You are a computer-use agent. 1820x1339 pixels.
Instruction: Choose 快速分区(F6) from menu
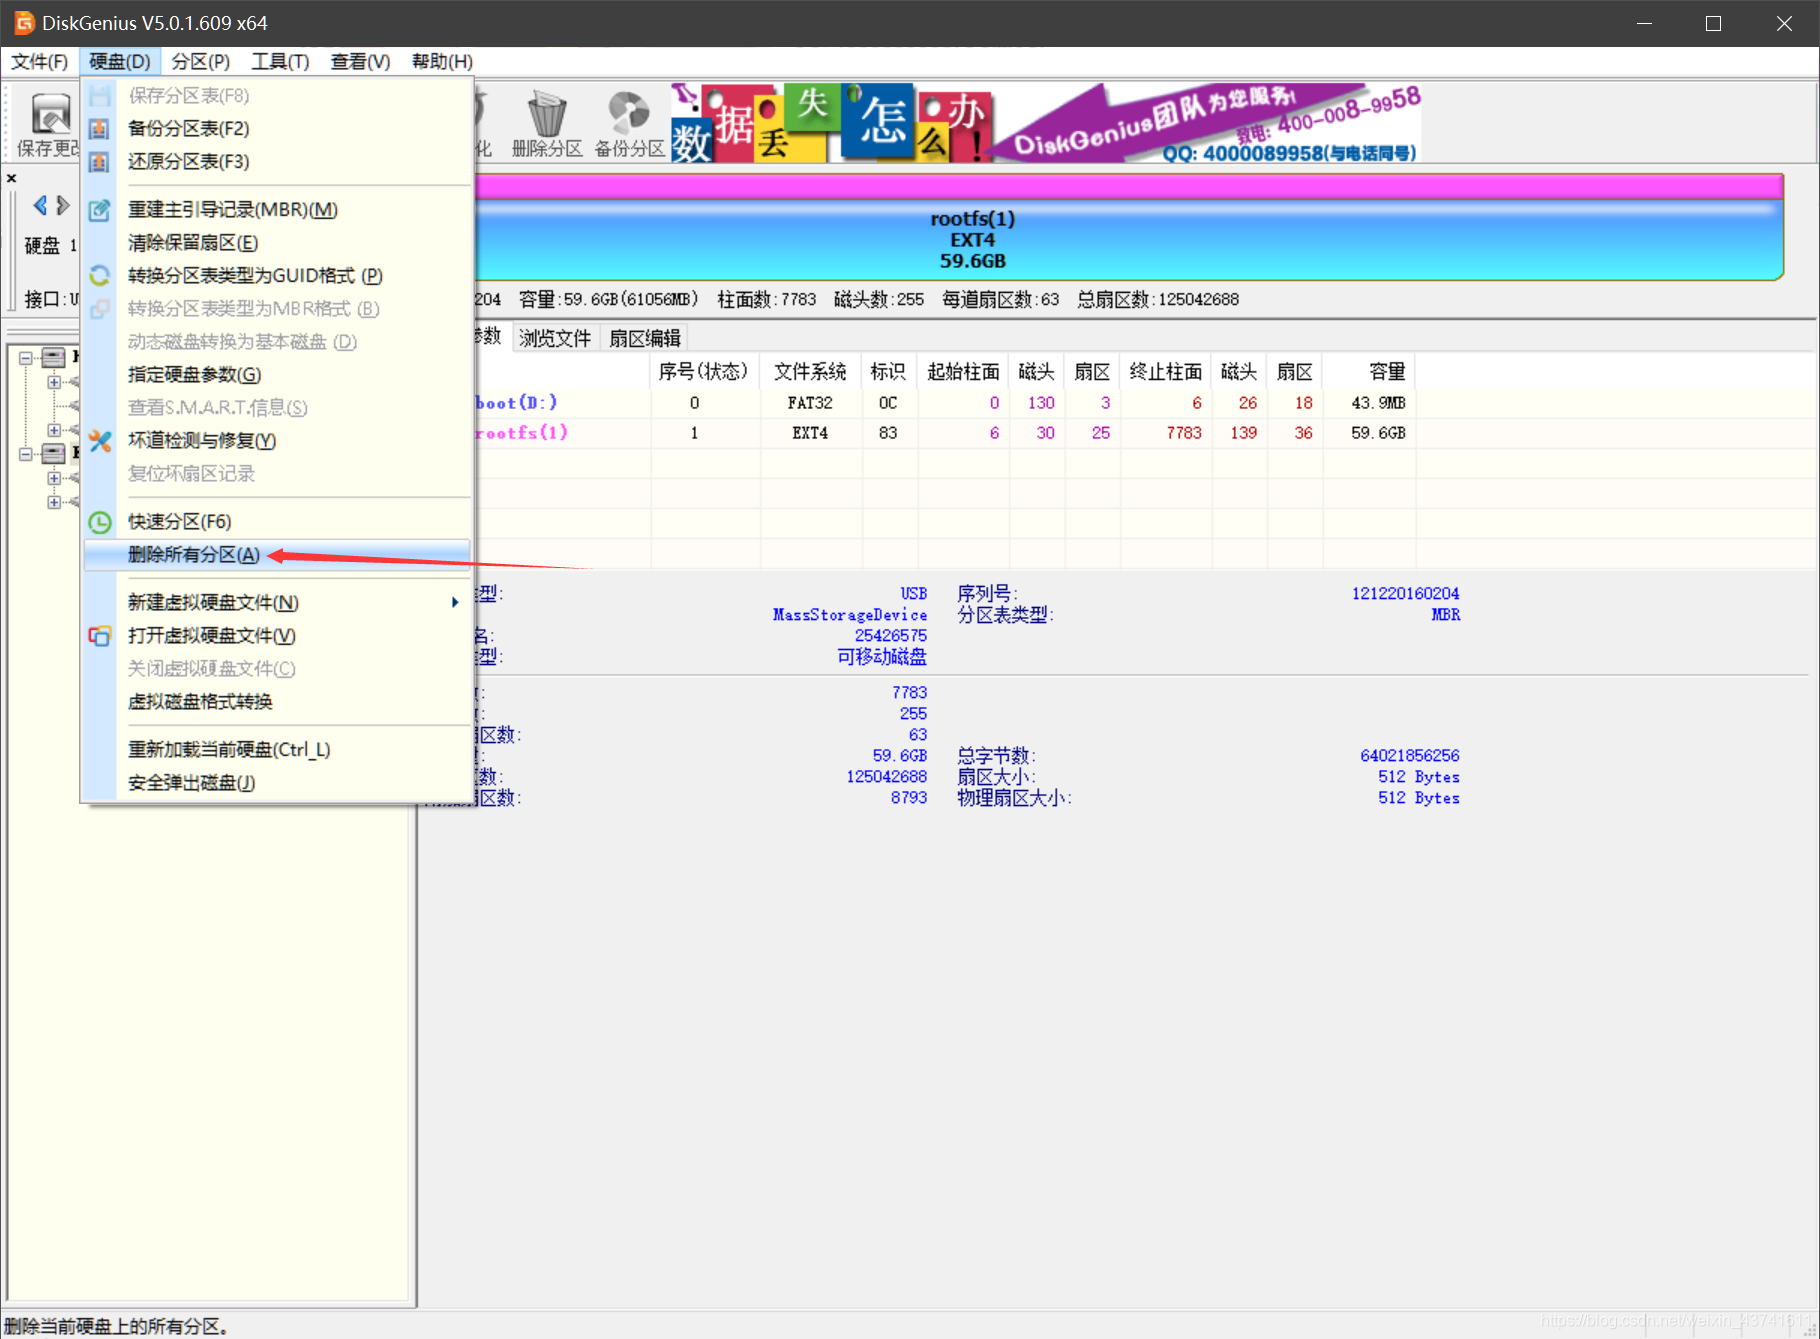(x=277, y=522)
